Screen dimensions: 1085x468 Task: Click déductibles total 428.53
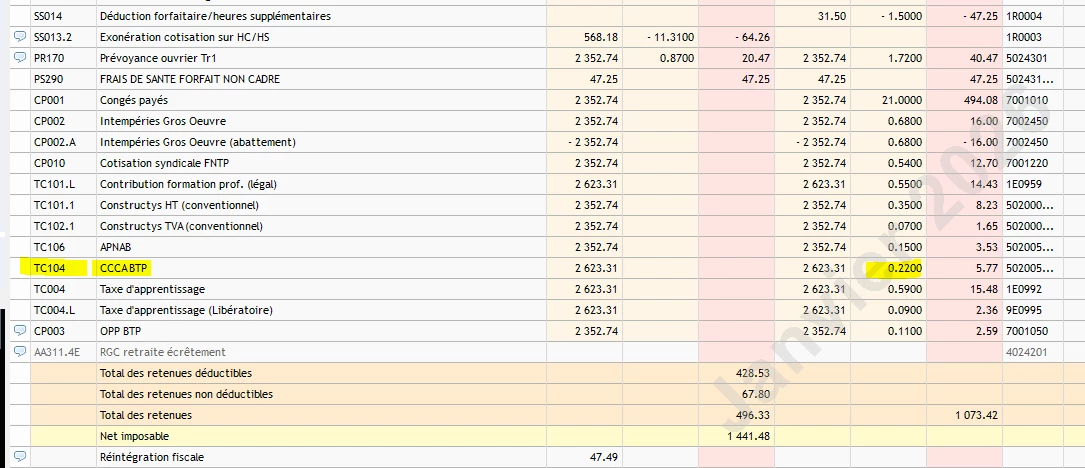(x=754, y=373)
